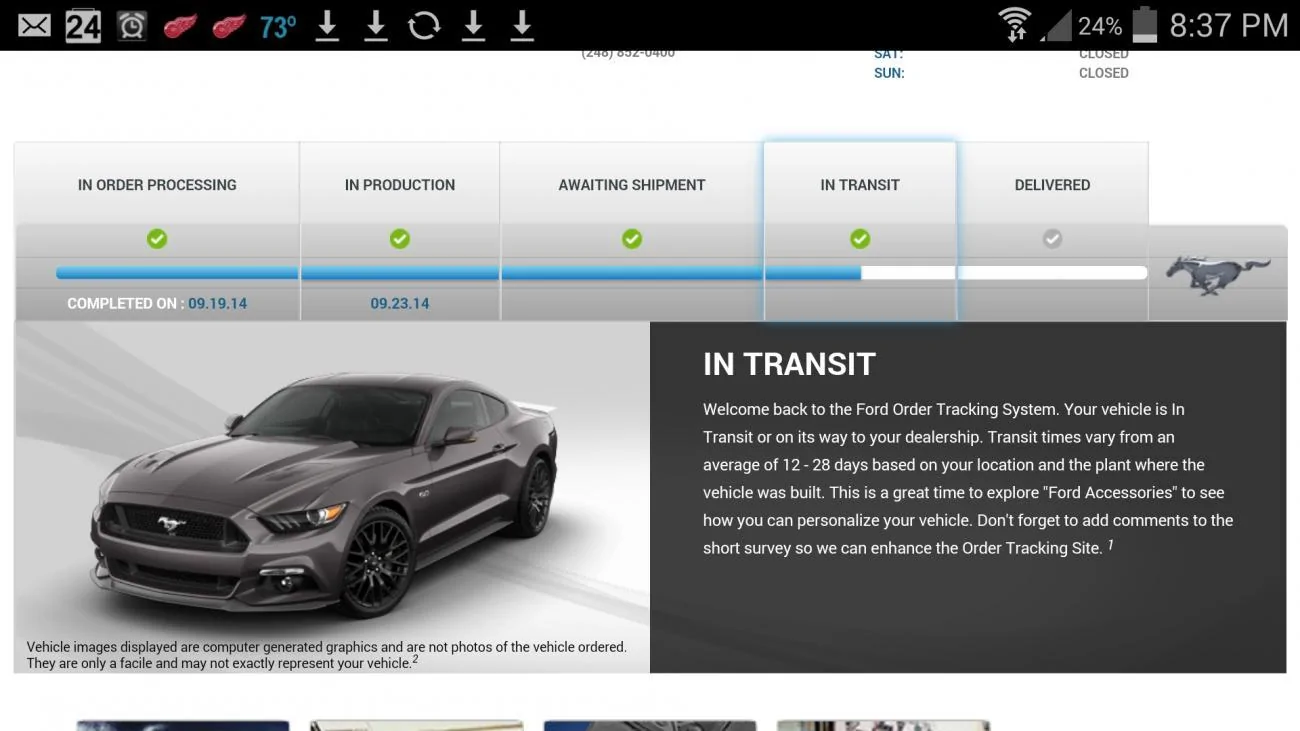Image resolution: width=1300 pixels, height=731 pixels.
Task: Tap the battery status icon
Action: pos(1144,25)
